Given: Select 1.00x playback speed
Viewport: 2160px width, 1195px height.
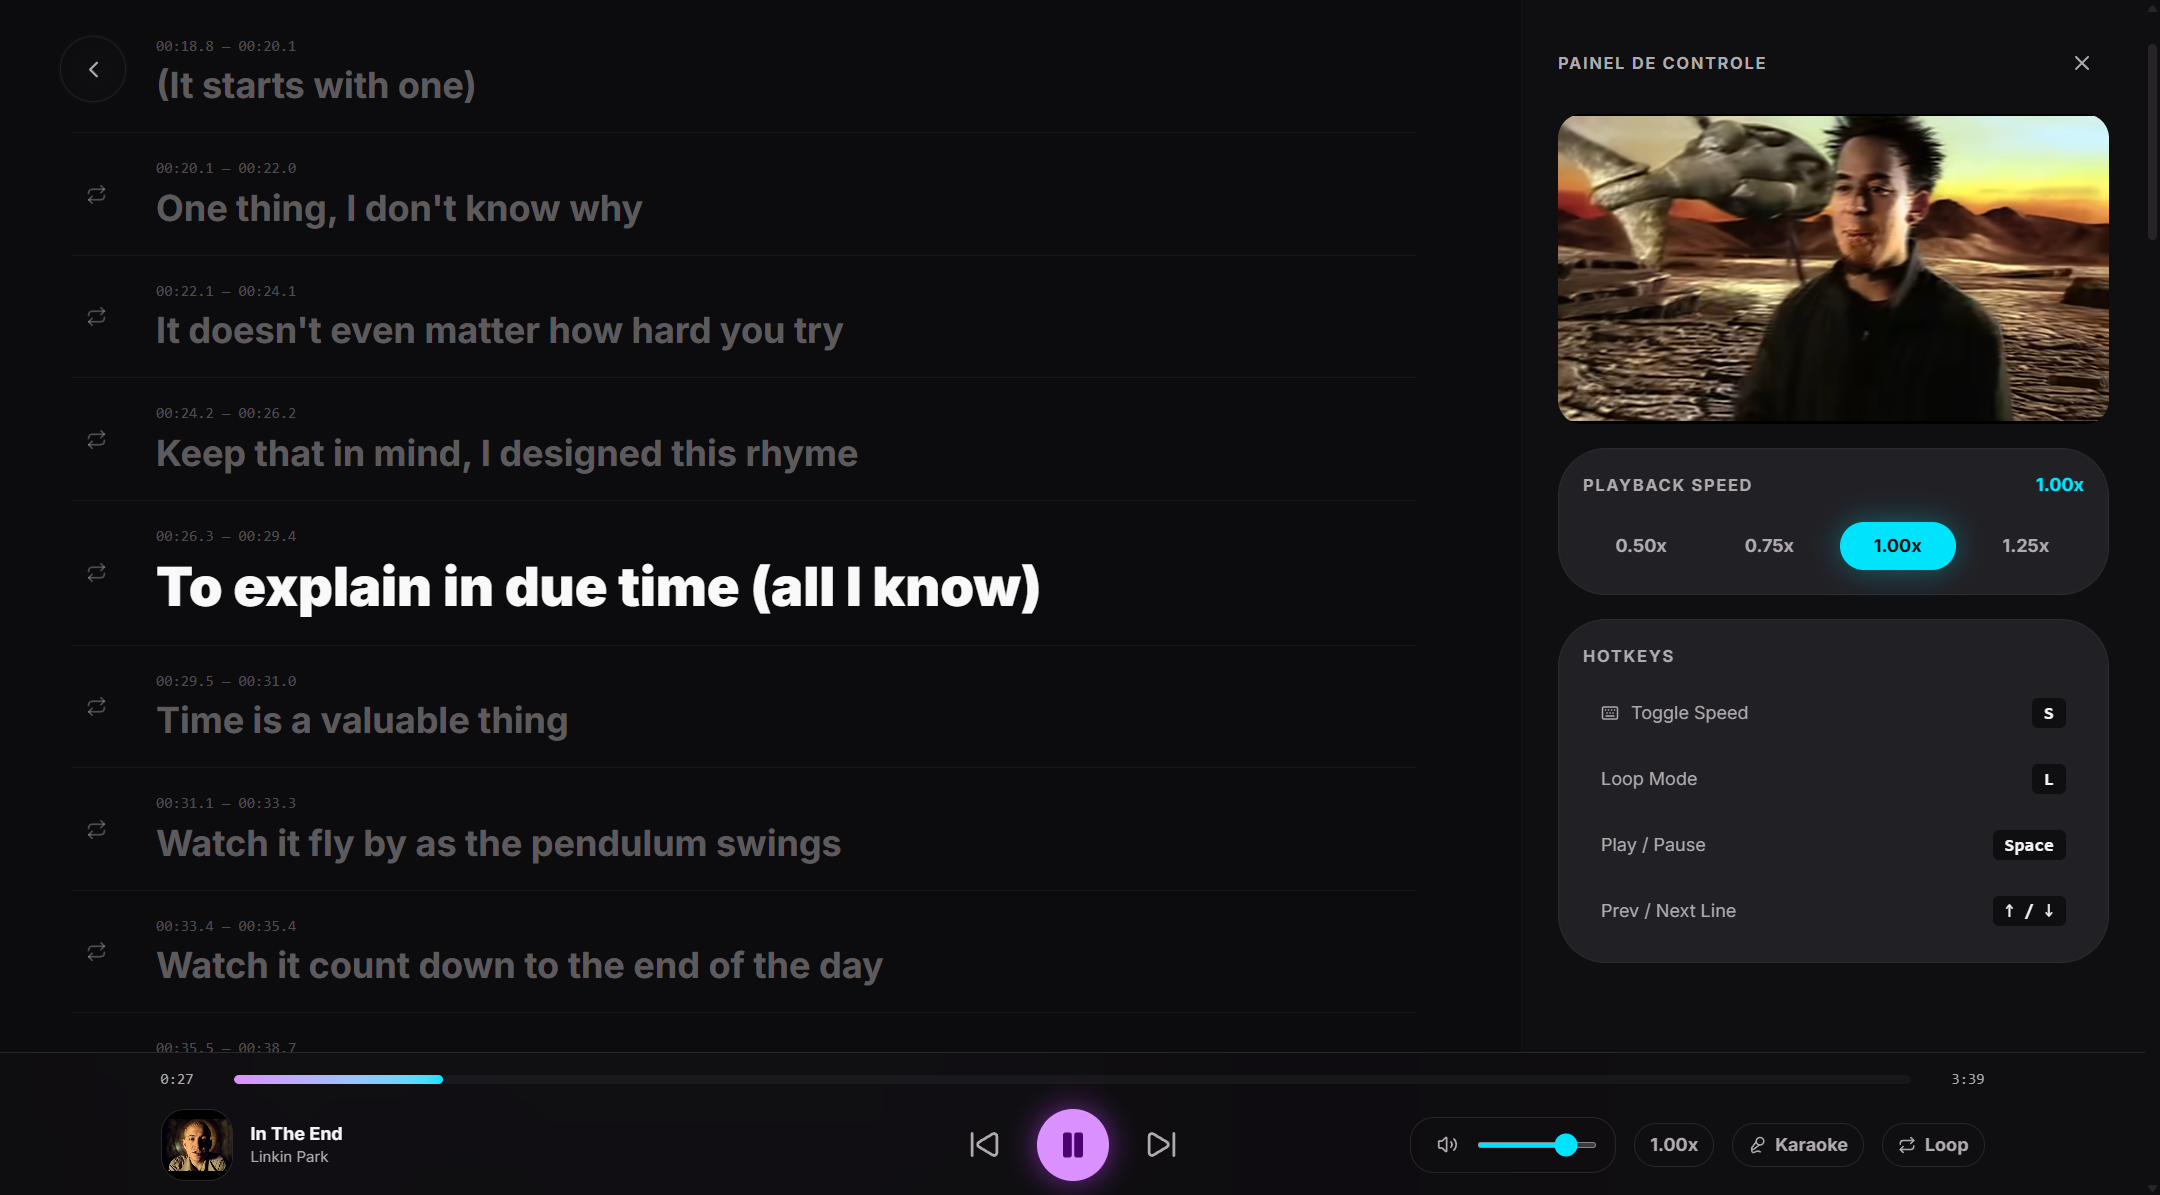Looking at the screenshot, I should [x=1897, y=546].
